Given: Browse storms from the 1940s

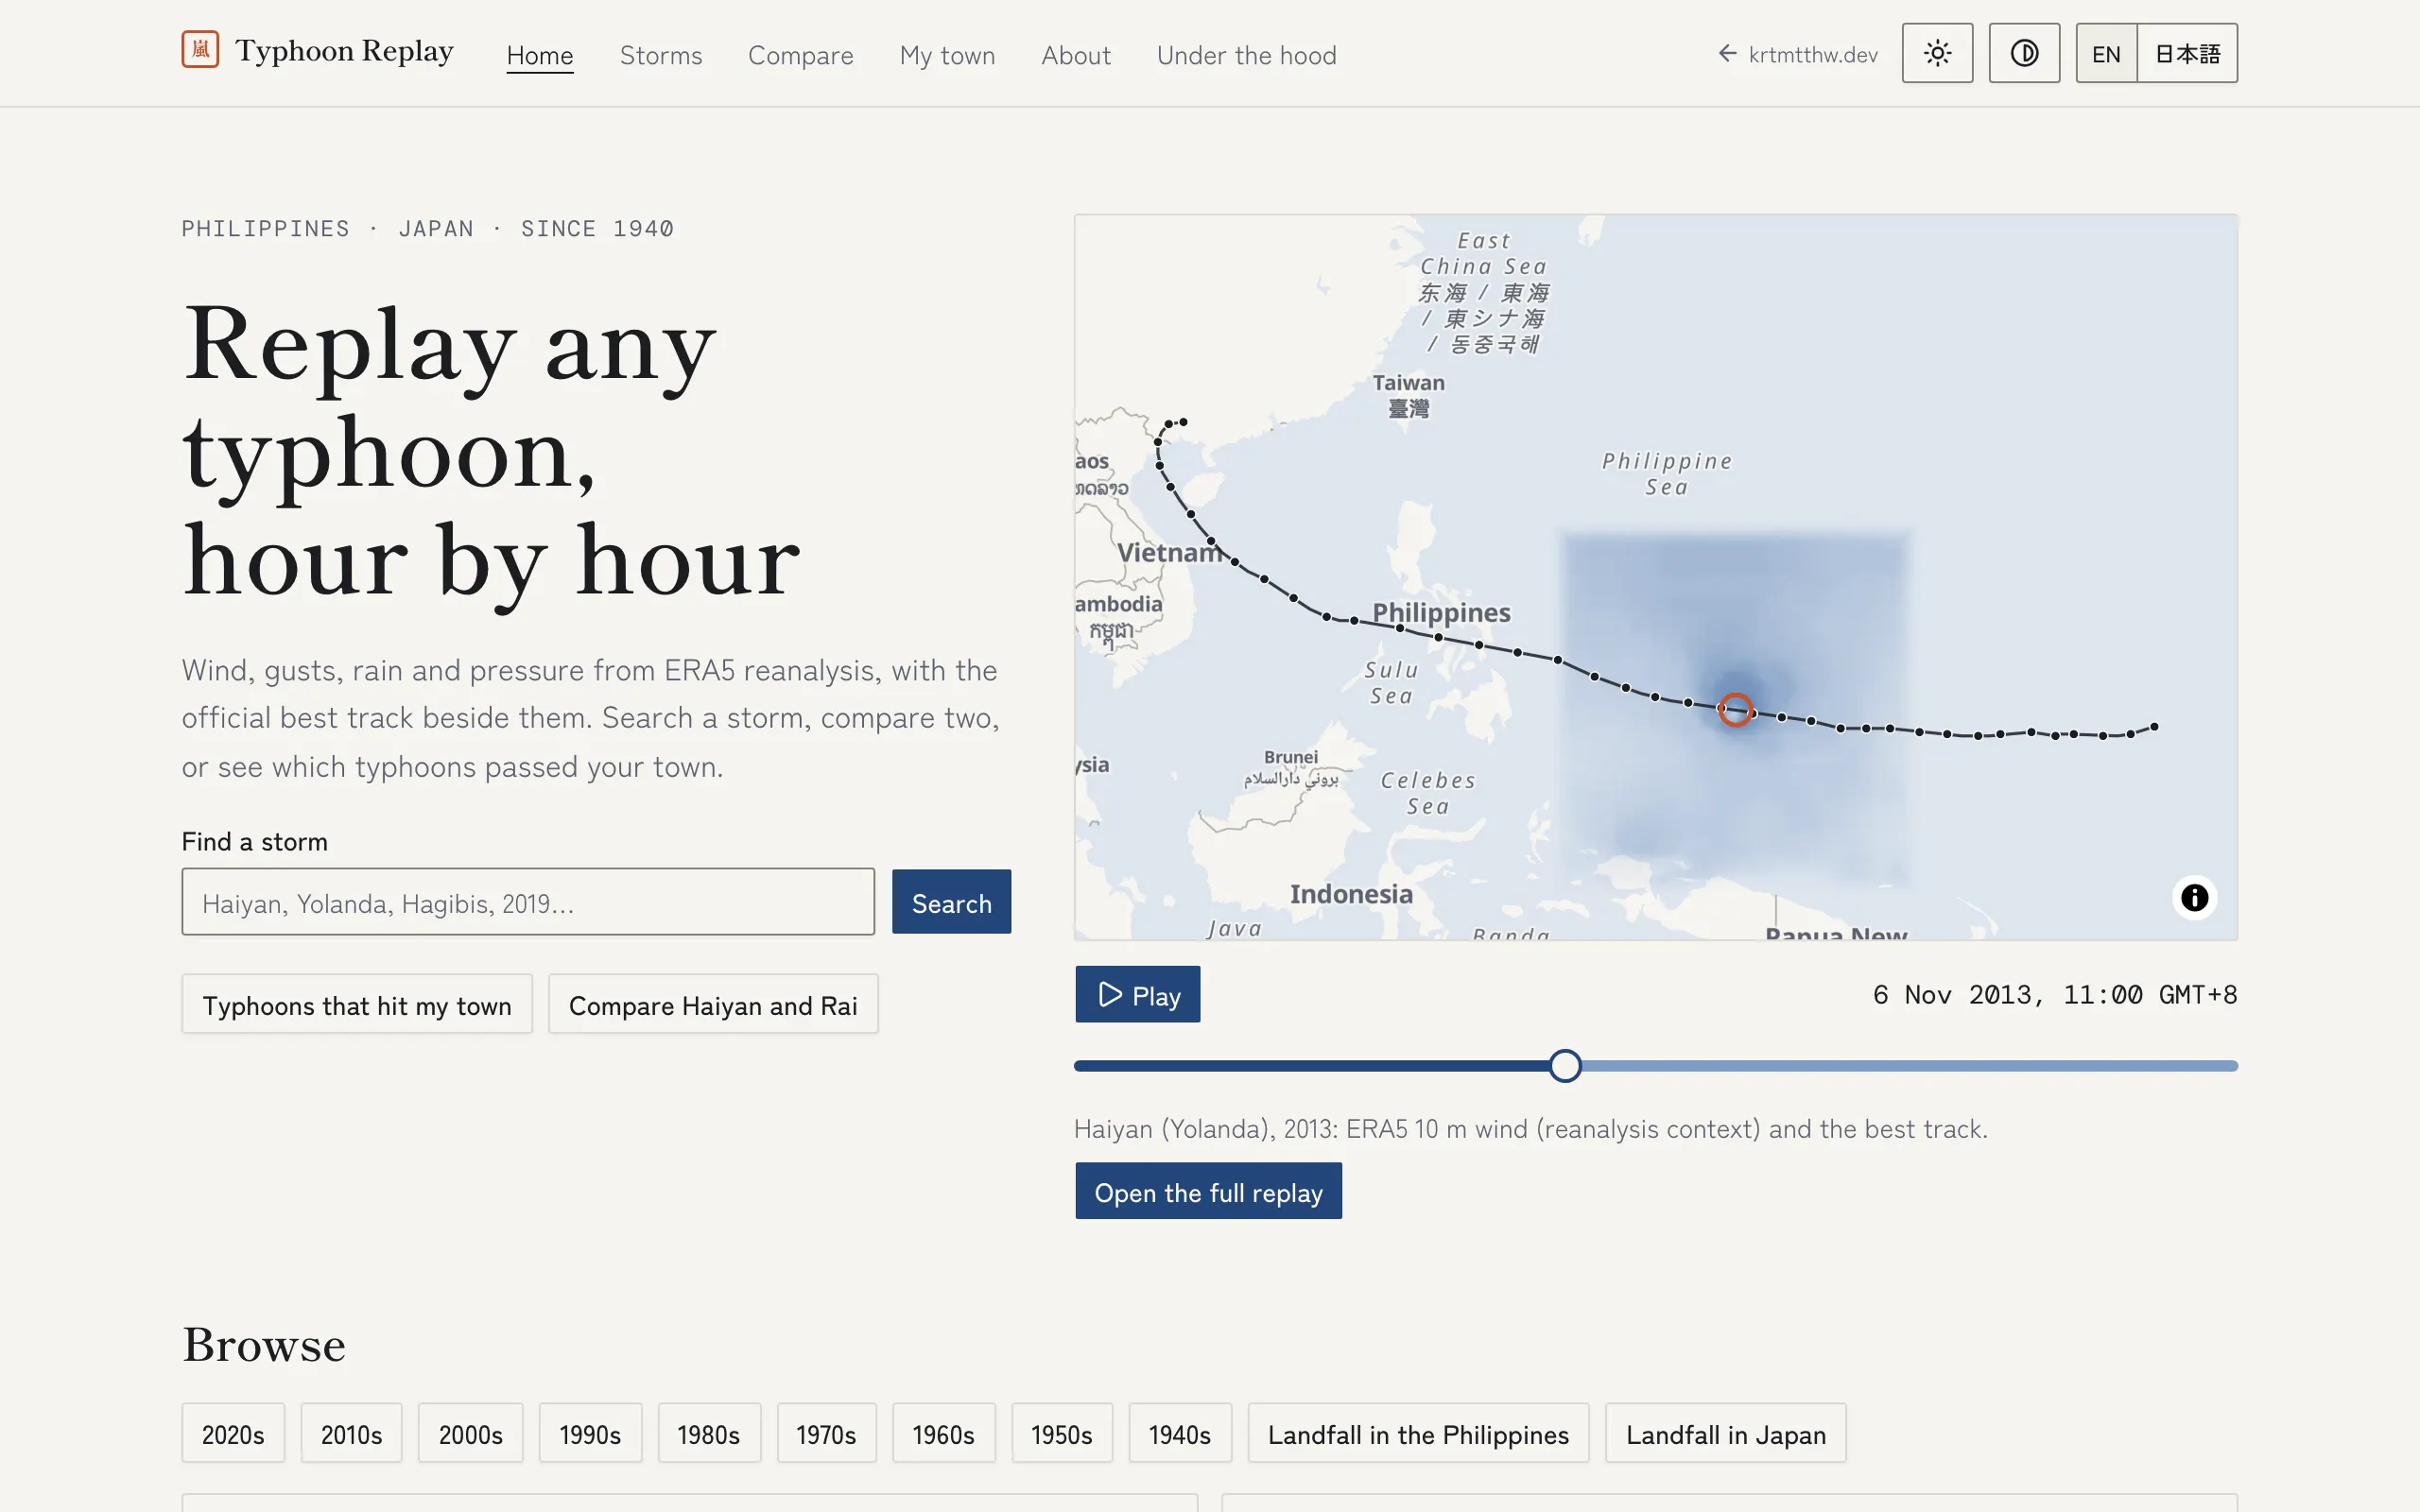Looking at the screenshot, I should [x=1180, y=1433].
